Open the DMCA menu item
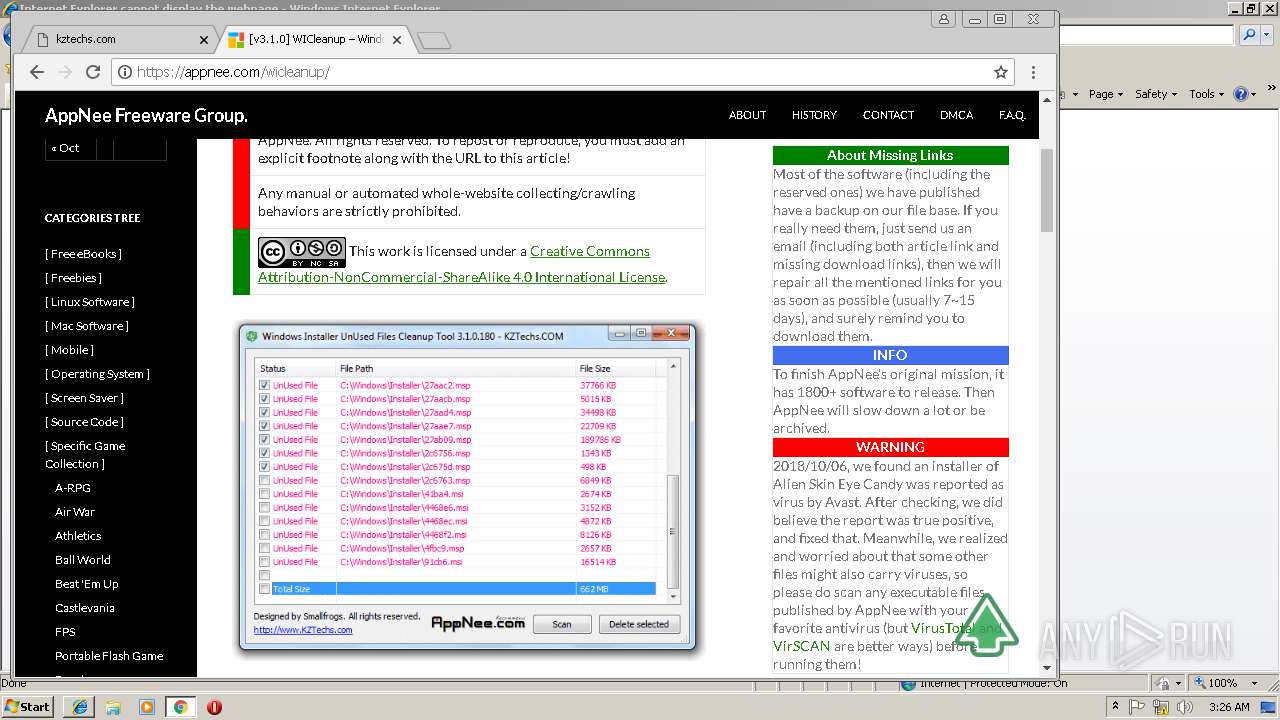The height and width of the screenshot is (720, 1280). click(x=956, y=115)
